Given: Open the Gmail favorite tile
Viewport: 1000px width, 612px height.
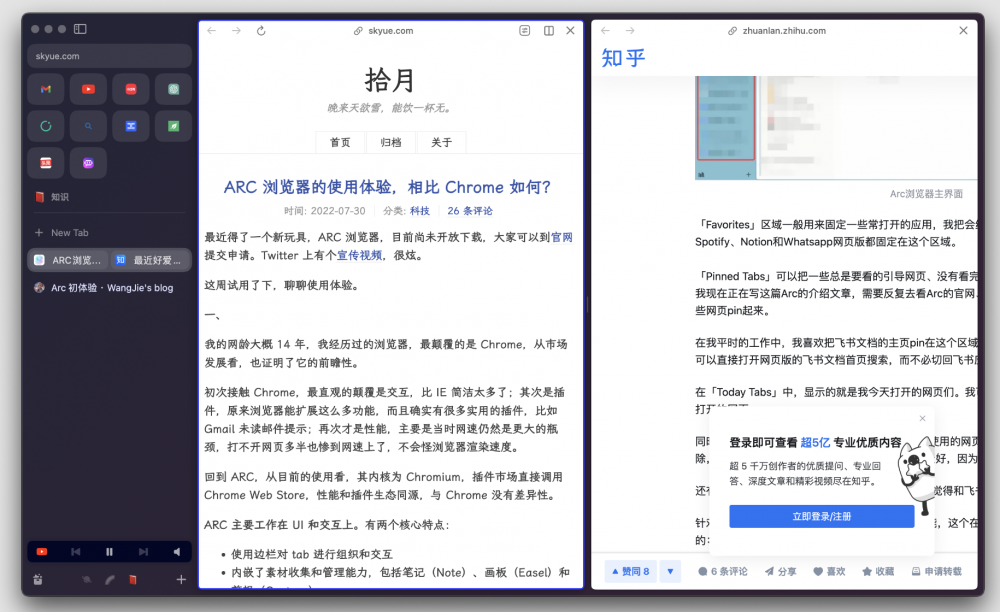Looking at the screenshot, I should tap(45, 89).
